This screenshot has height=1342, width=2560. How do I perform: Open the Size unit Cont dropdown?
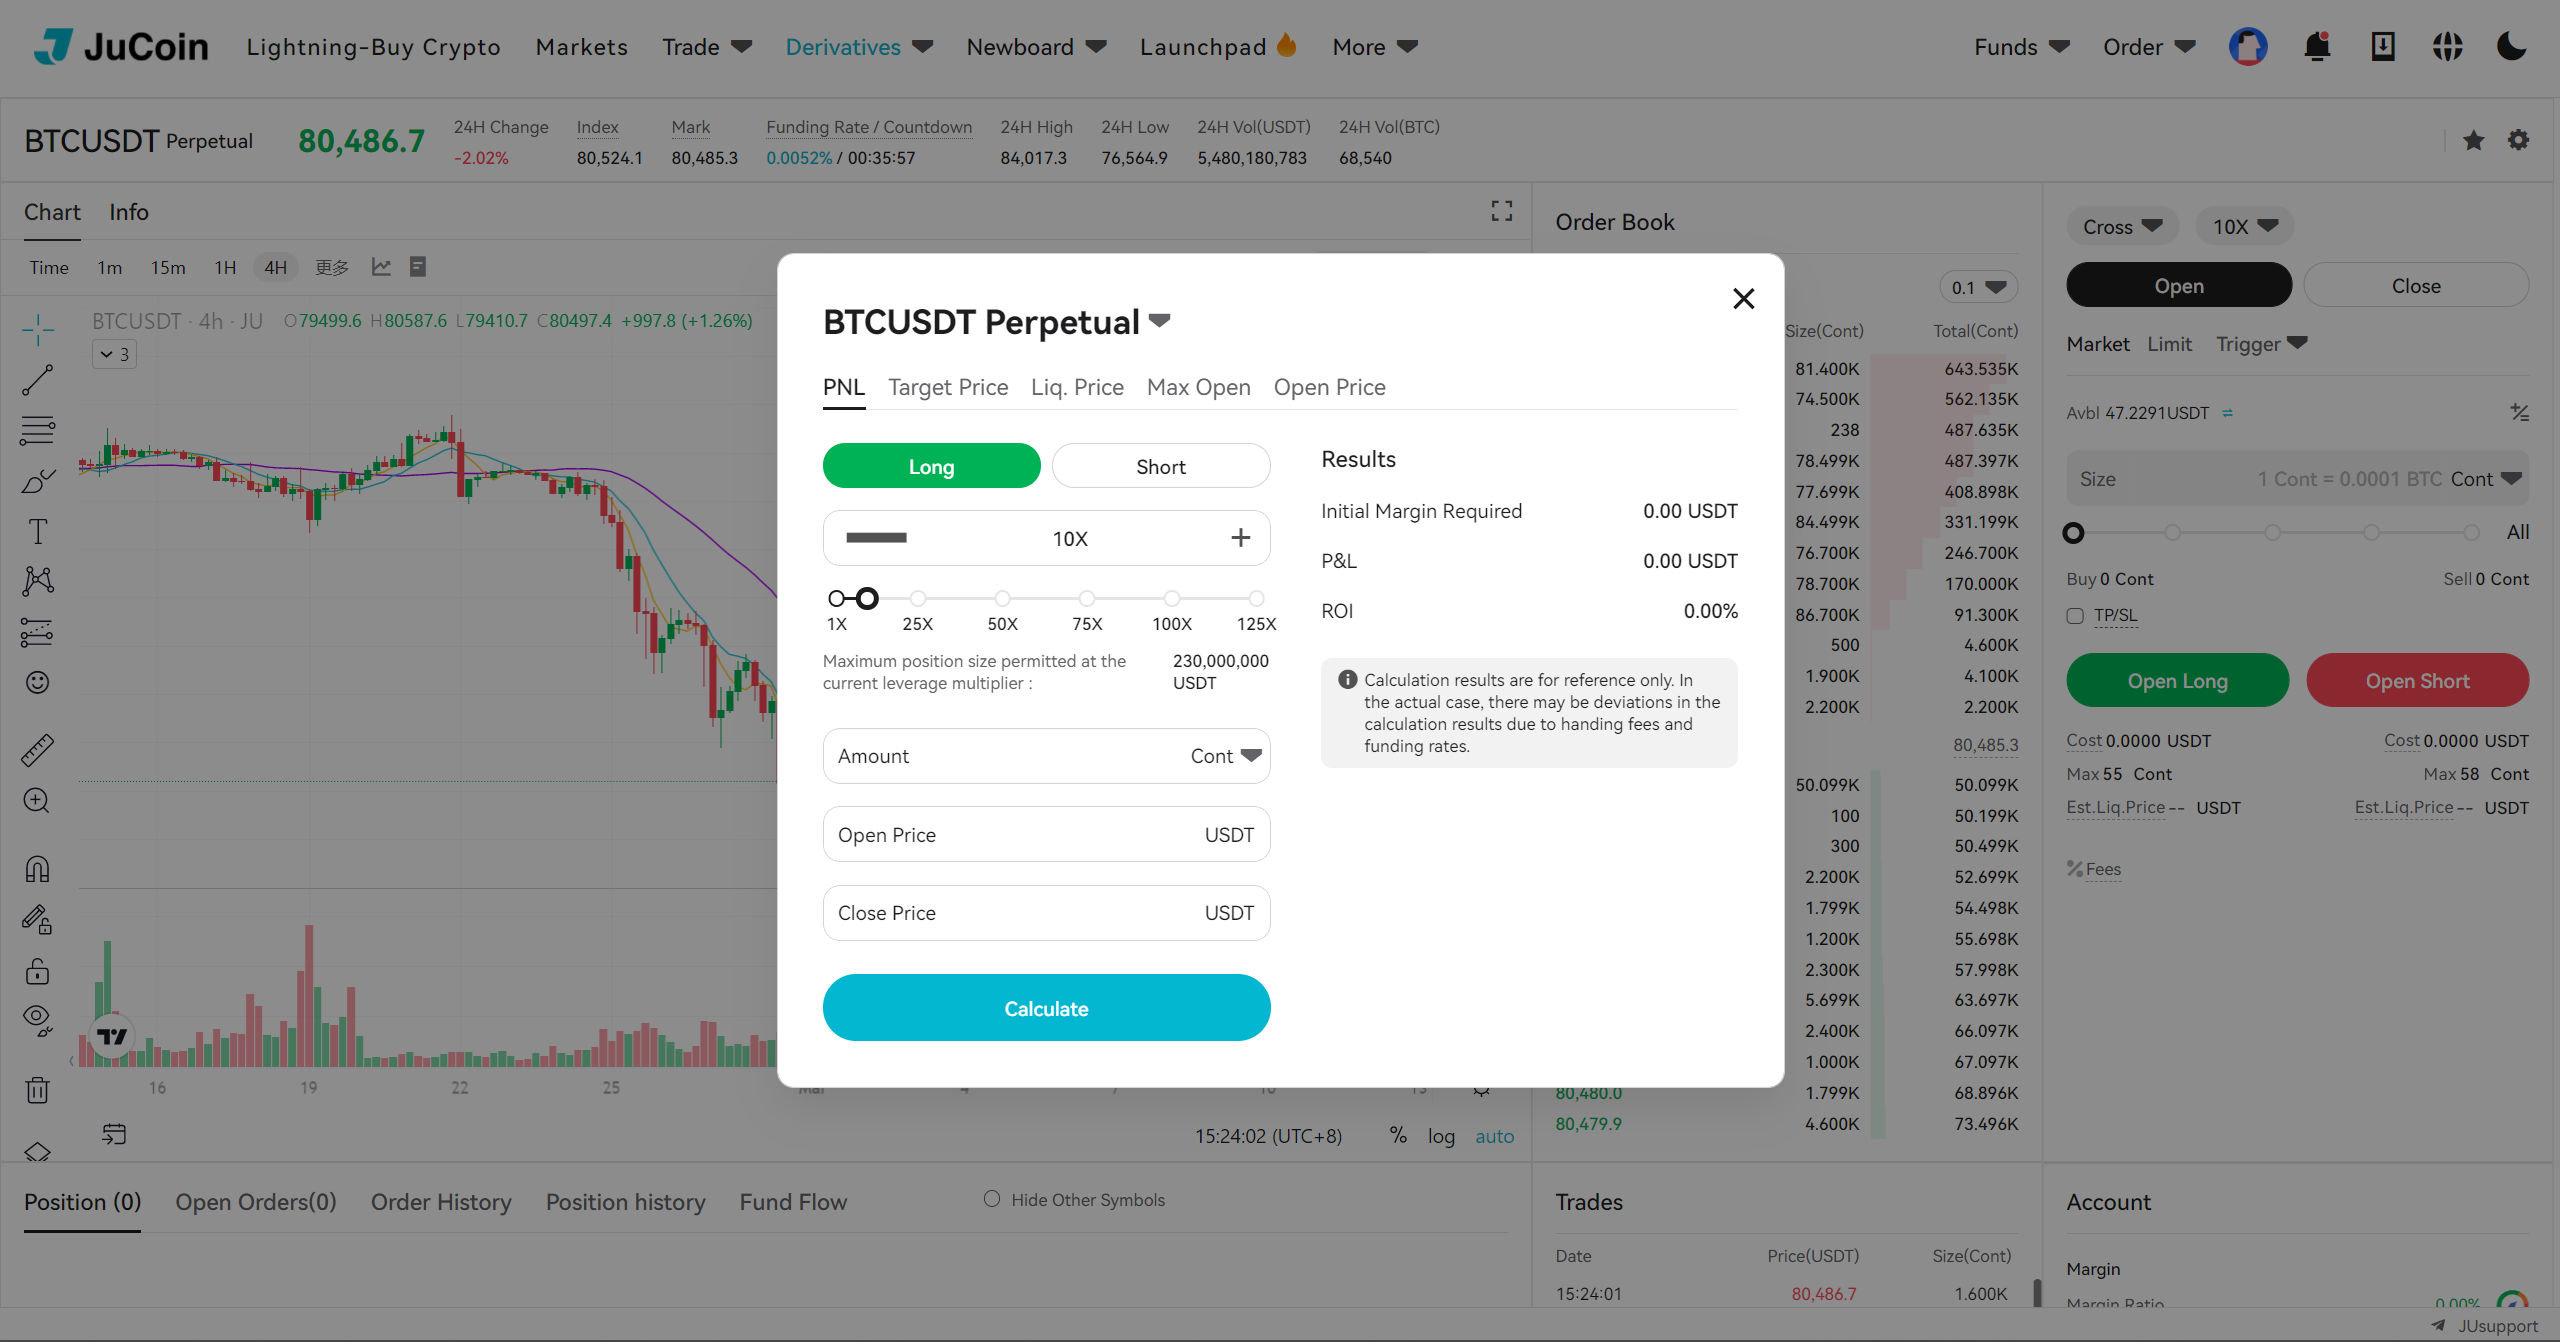point(2486,479)
